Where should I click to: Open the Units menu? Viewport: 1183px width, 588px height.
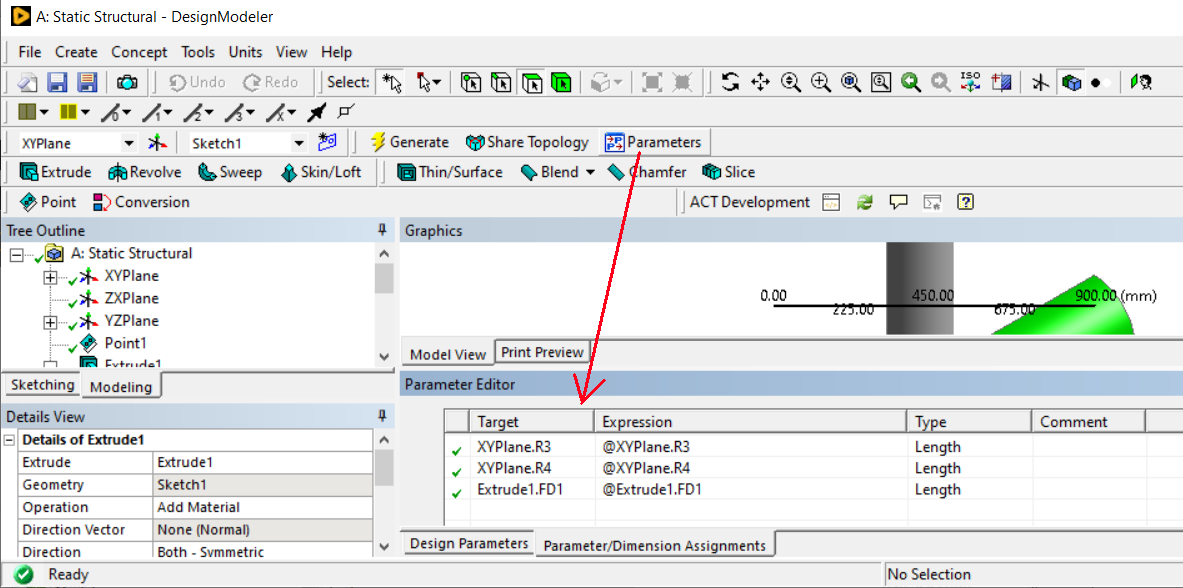[245, 52]
